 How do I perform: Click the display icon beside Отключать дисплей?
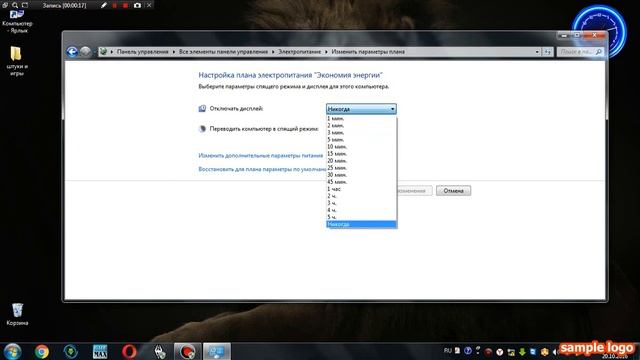pos(202,109)
